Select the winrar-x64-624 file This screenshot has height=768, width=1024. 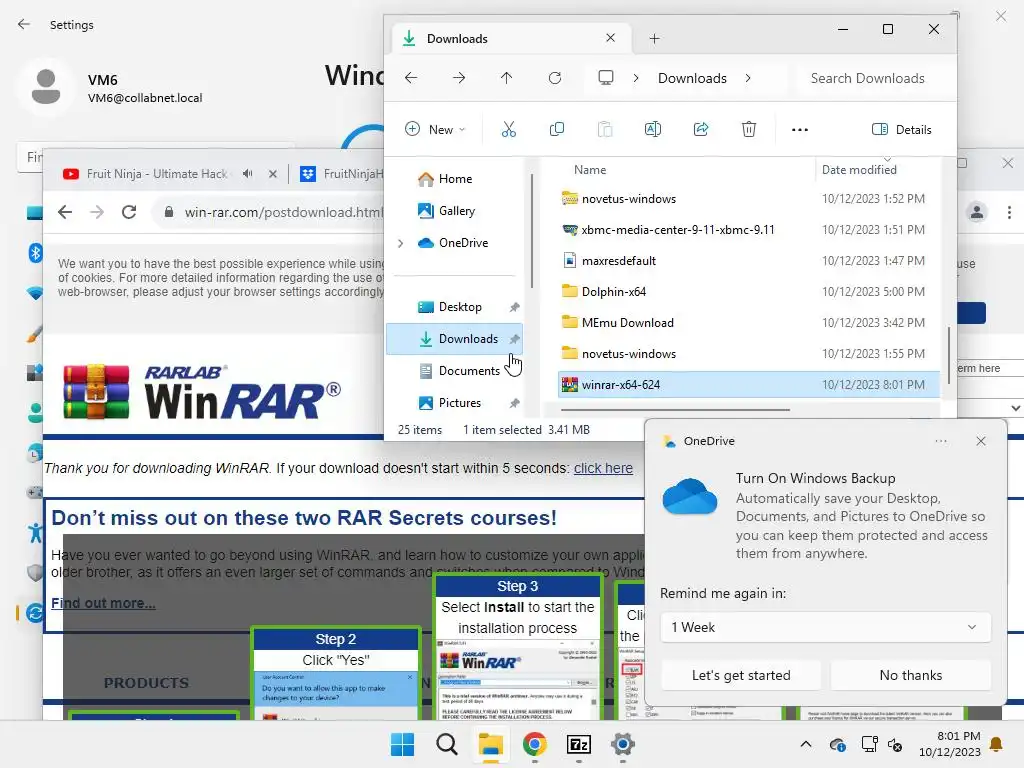click(748, 385)
